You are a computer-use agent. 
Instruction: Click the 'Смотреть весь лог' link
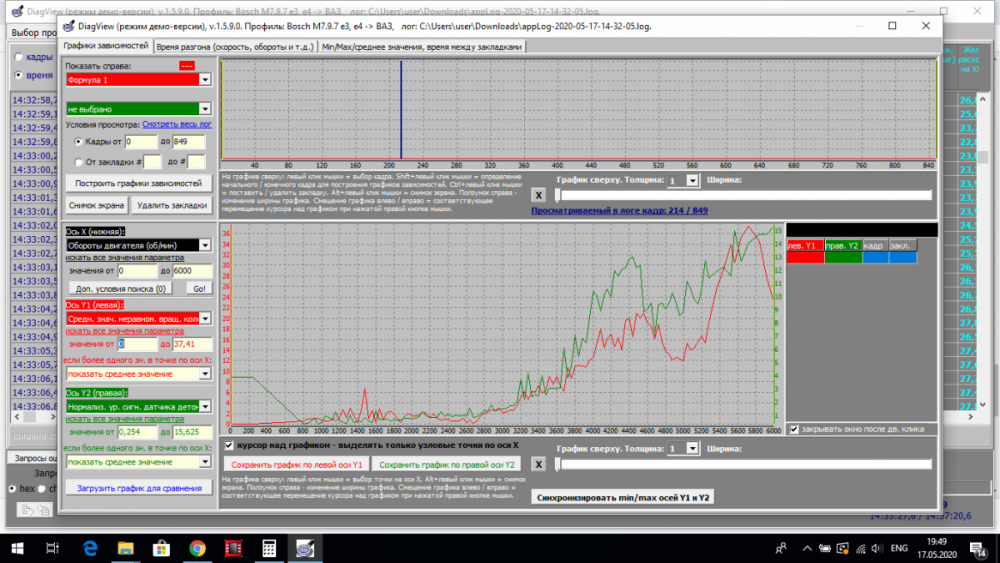(177, 125)
